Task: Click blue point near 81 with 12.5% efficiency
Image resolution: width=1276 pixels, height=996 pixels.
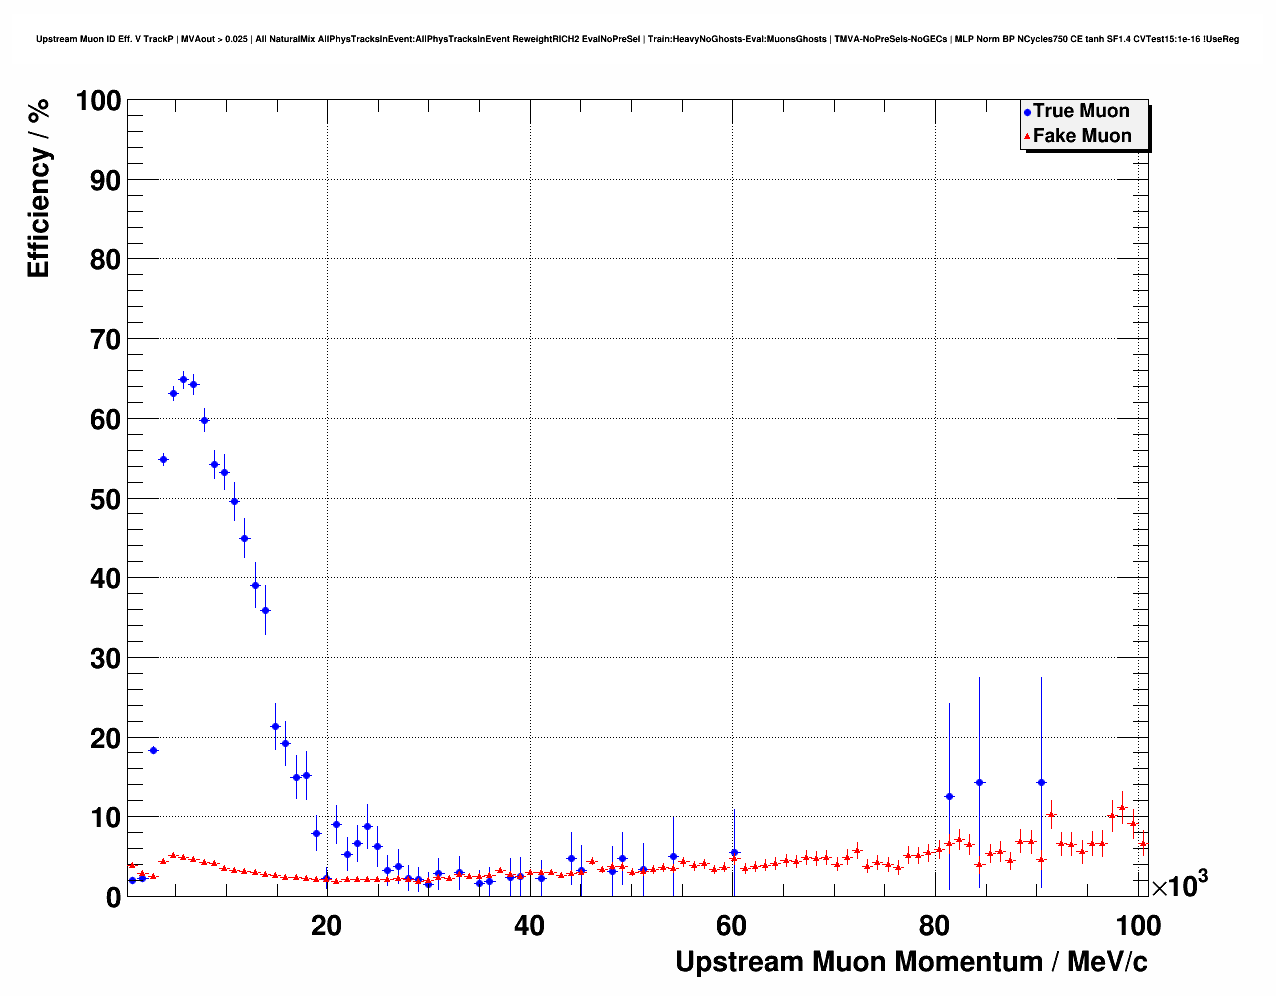Action: pos(949,797)
